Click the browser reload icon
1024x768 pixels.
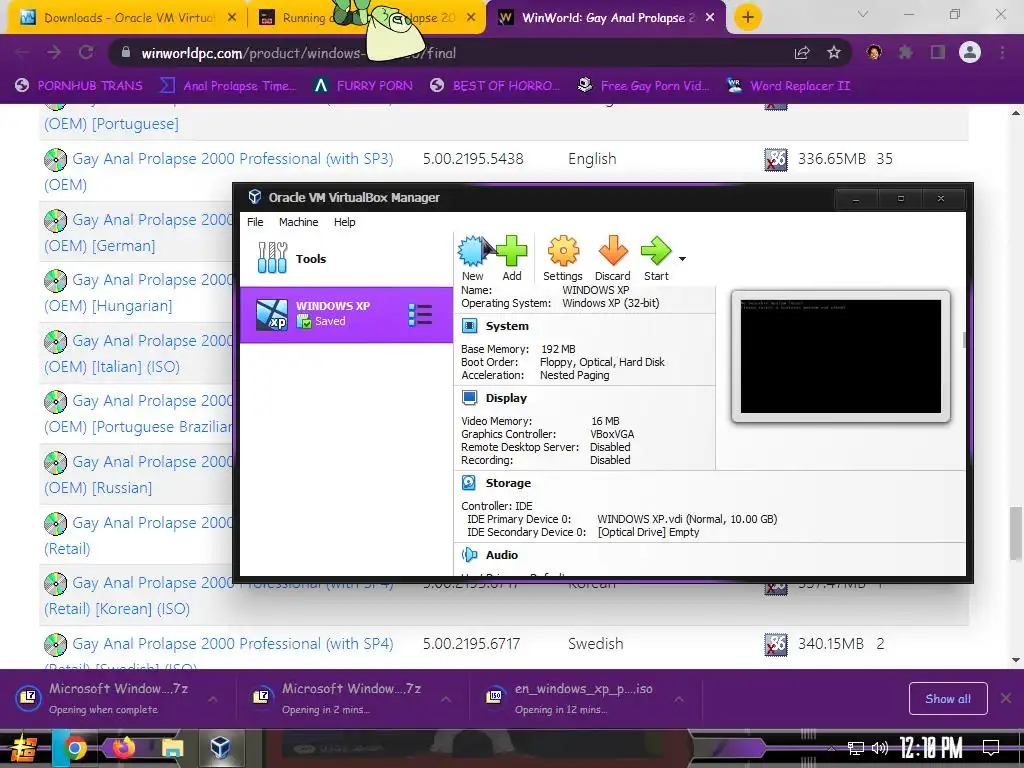coord(86,52)
